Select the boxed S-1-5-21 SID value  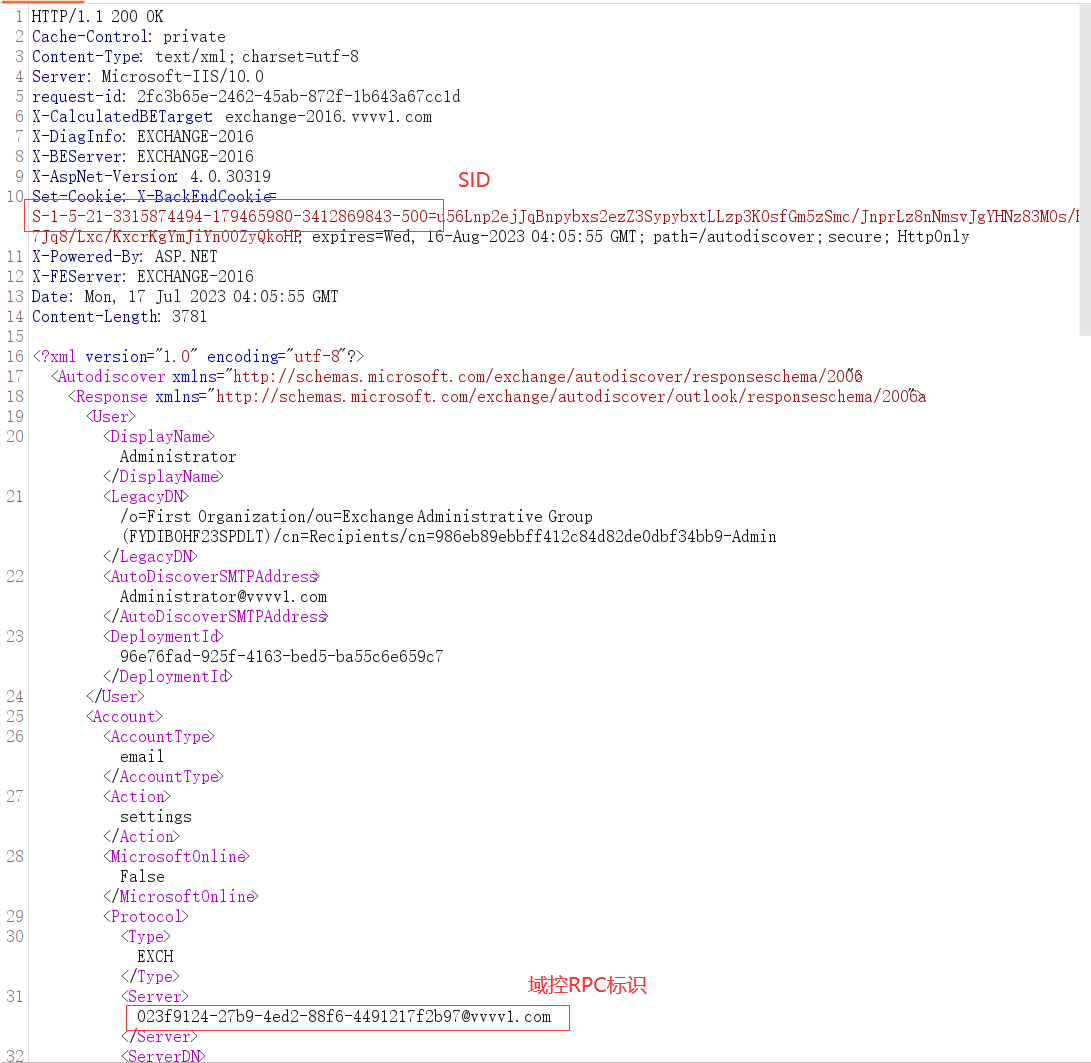(x=230, y=216)
